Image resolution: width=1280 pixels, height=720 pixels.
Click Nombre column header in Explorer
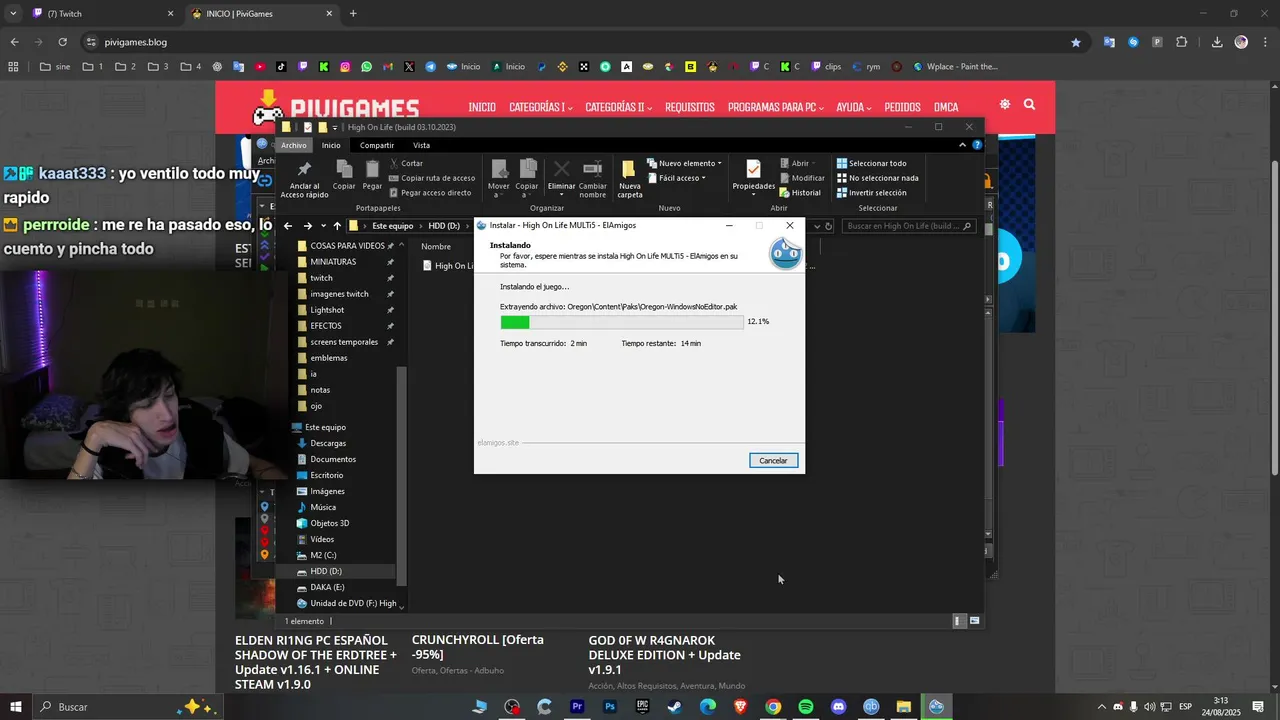436,246
